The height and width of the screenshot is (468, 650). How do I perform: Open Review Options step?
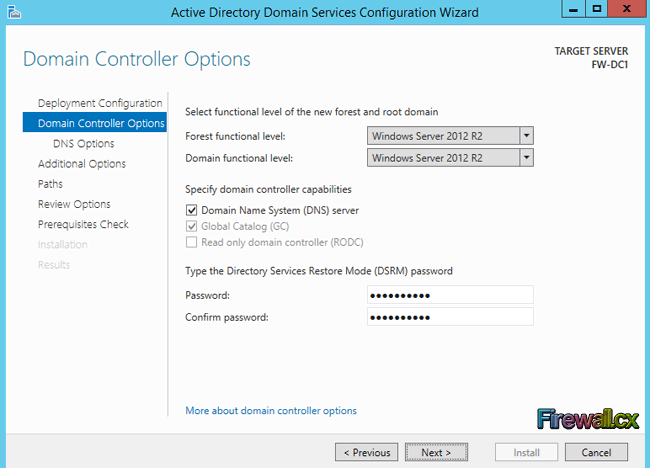74,204
